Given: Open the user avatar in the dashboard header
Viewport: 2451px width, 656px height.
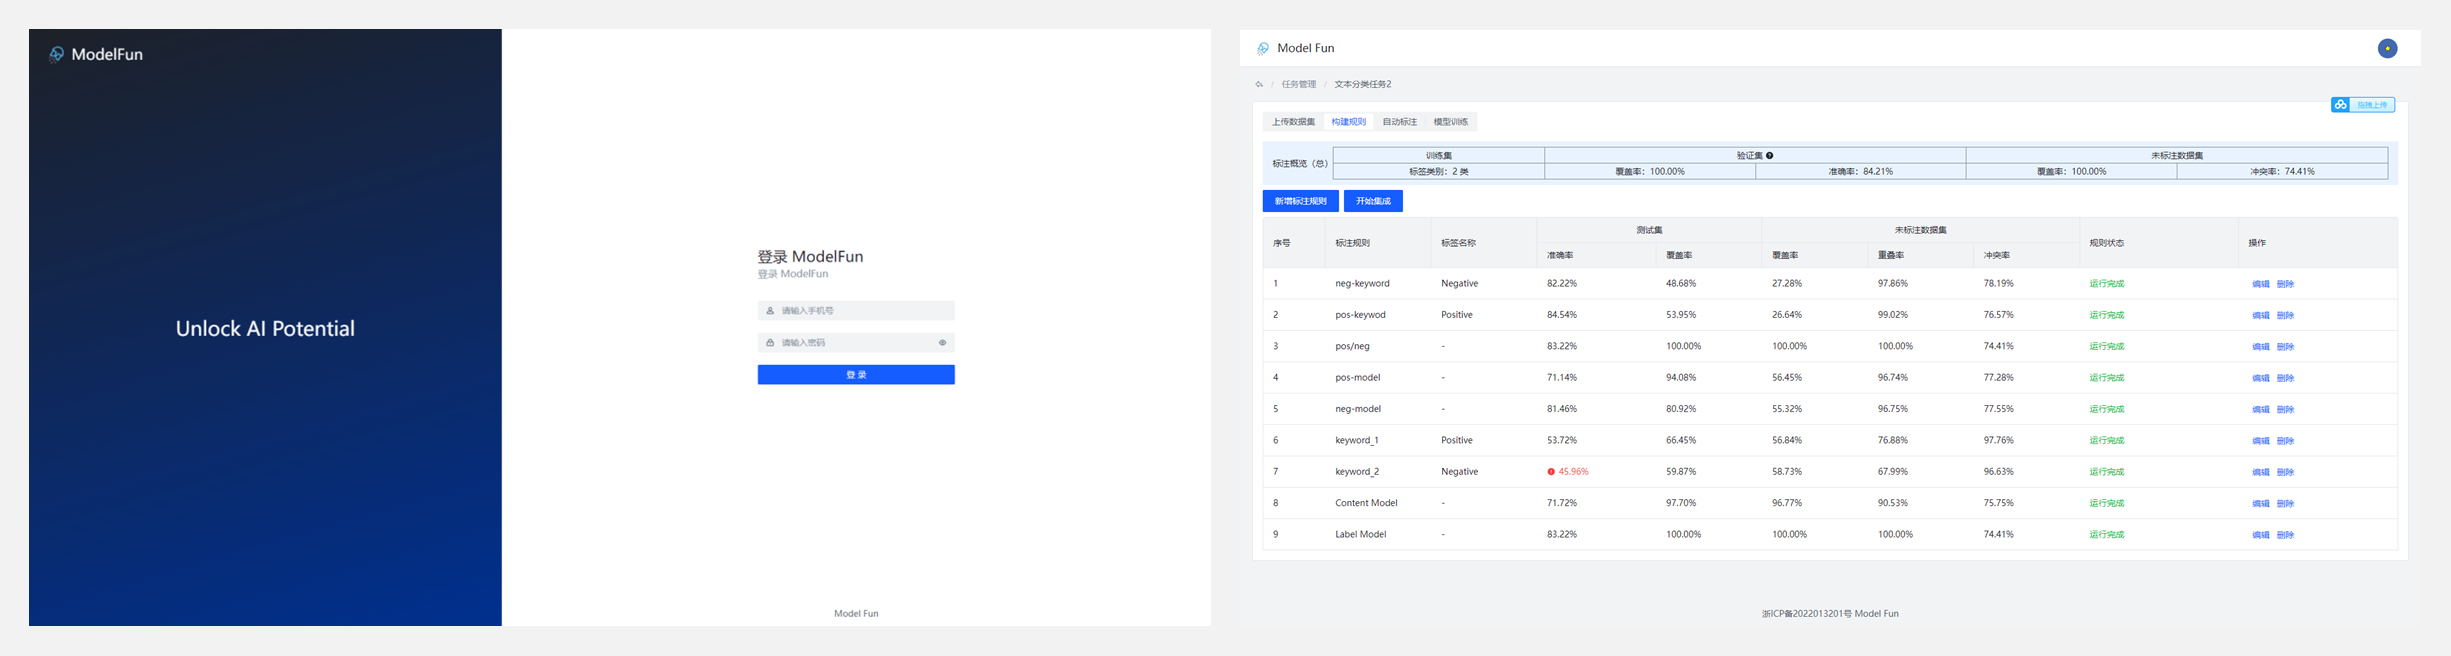Looking at the screenshot, I should tap(2387, 48).
